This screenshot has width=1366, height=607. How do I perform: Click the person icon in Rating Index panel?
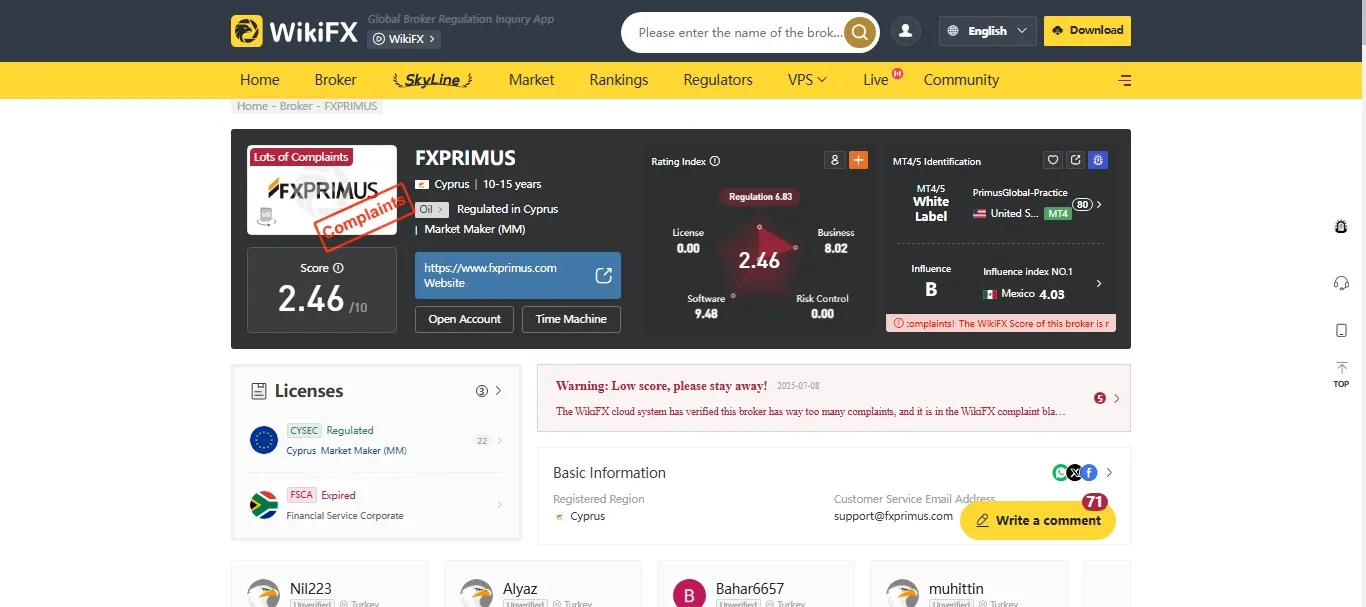835,160
